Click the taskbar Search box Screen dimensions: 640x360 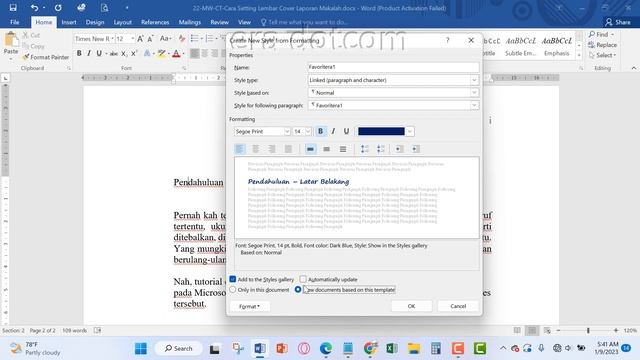(179, 349)
